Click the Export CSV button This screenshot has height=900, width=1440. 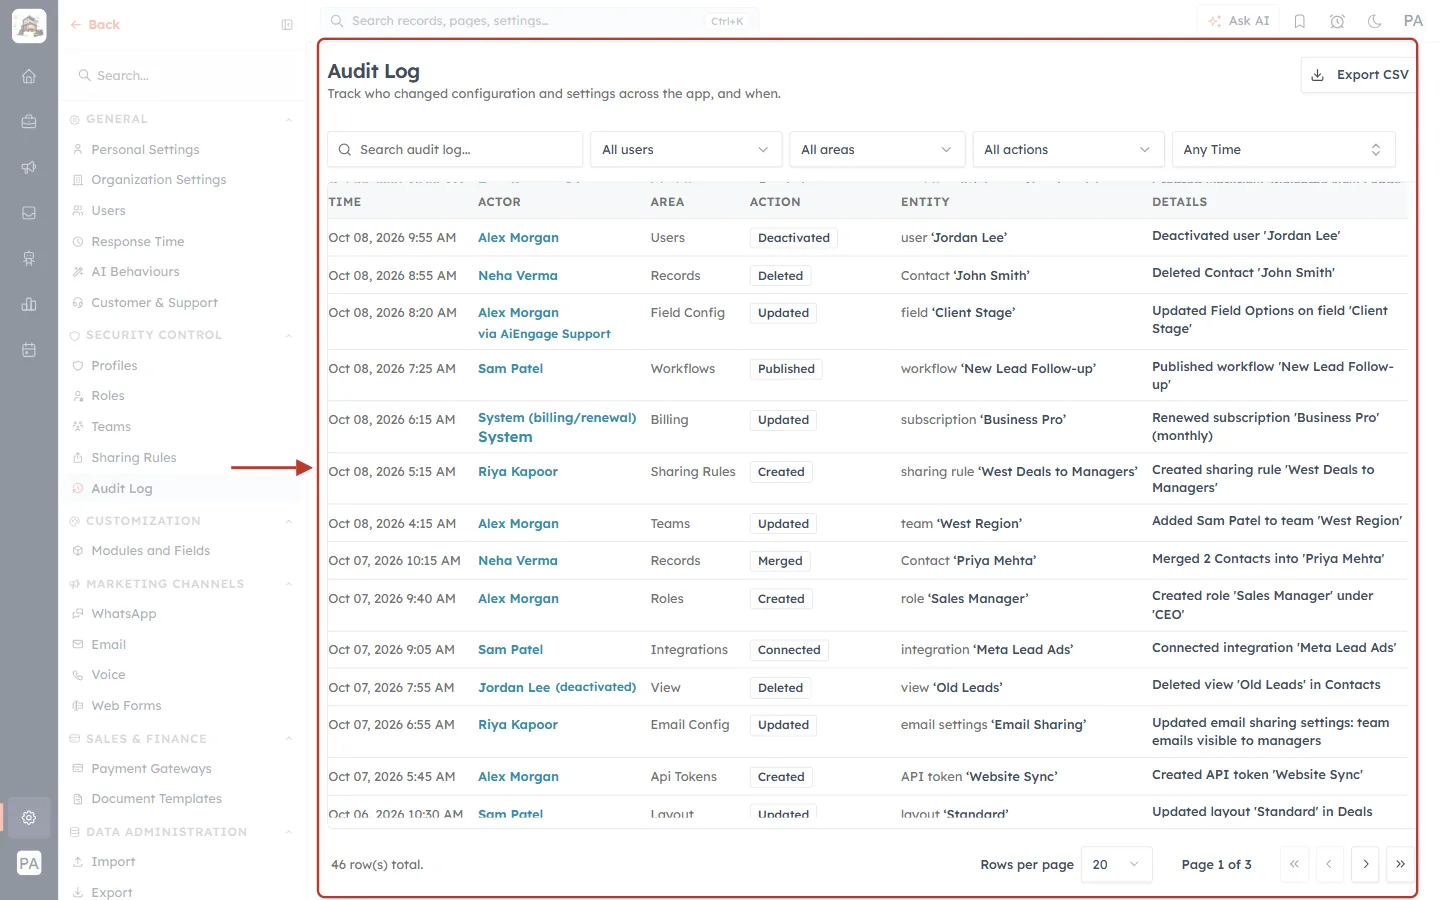(x=1360, y=75)
